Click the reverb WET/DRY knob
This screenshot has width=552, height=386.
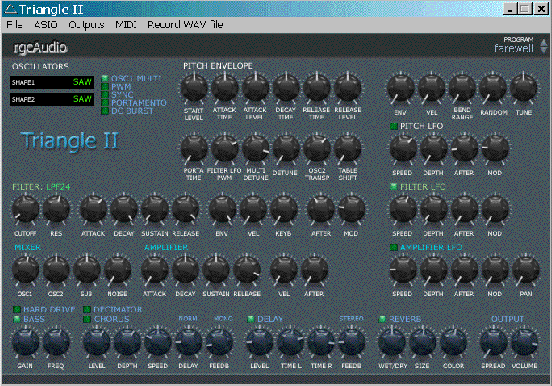coord(391,342)
